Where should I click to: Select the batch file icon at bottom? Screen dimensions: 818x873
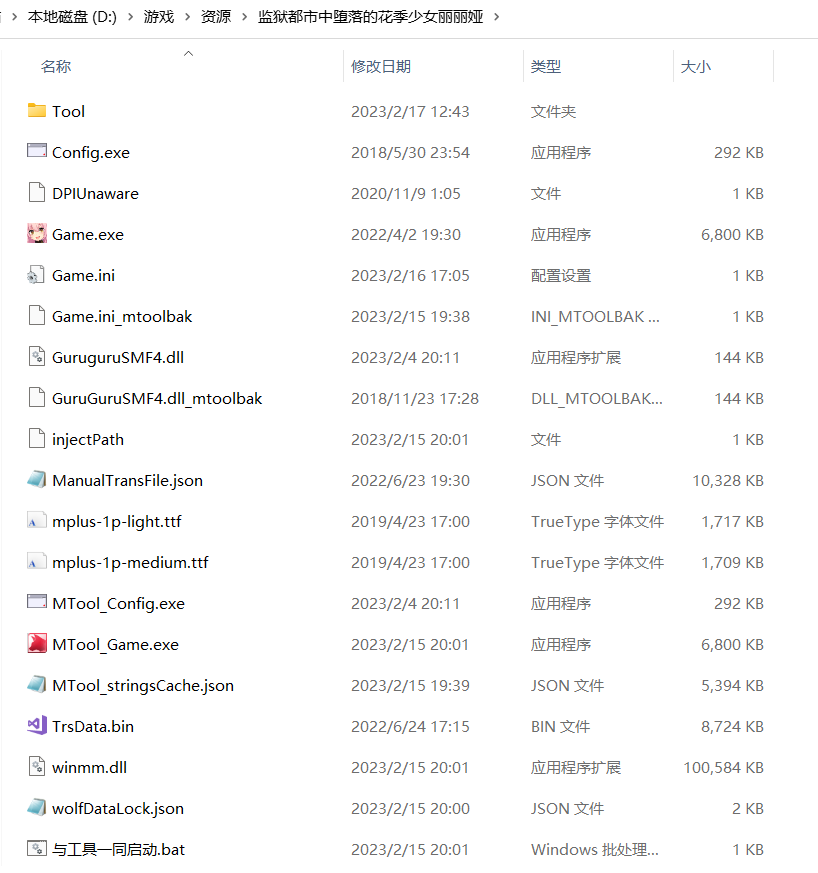pyautogui.click(x=37, y=849)
